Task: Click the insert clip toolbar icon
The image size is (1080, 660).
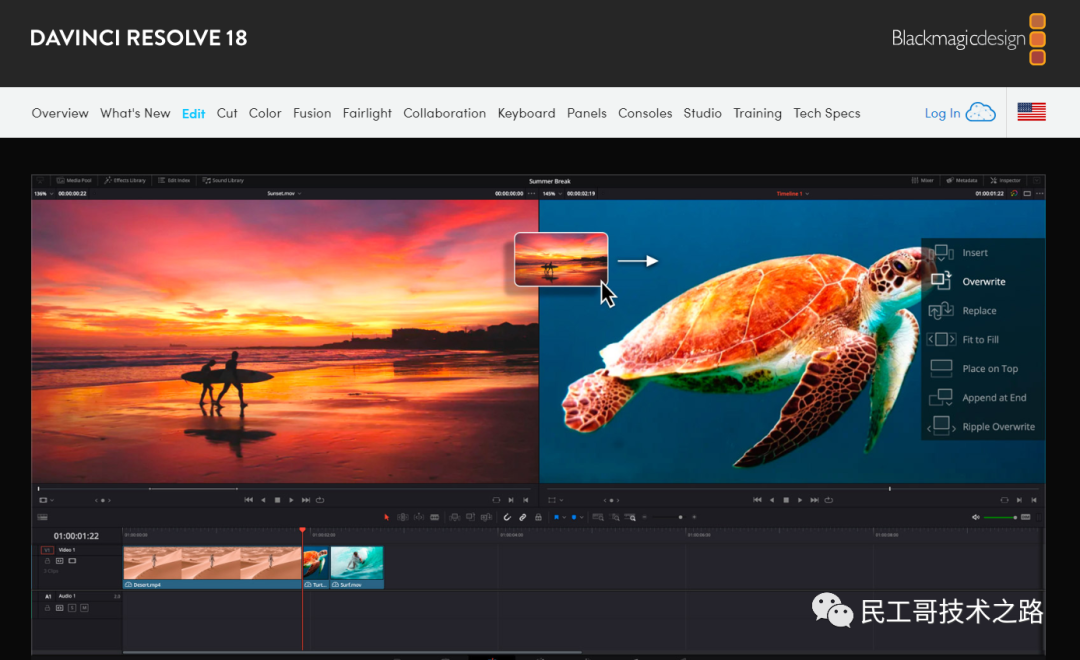Action: pyautogui.click(x=455, y=517)
